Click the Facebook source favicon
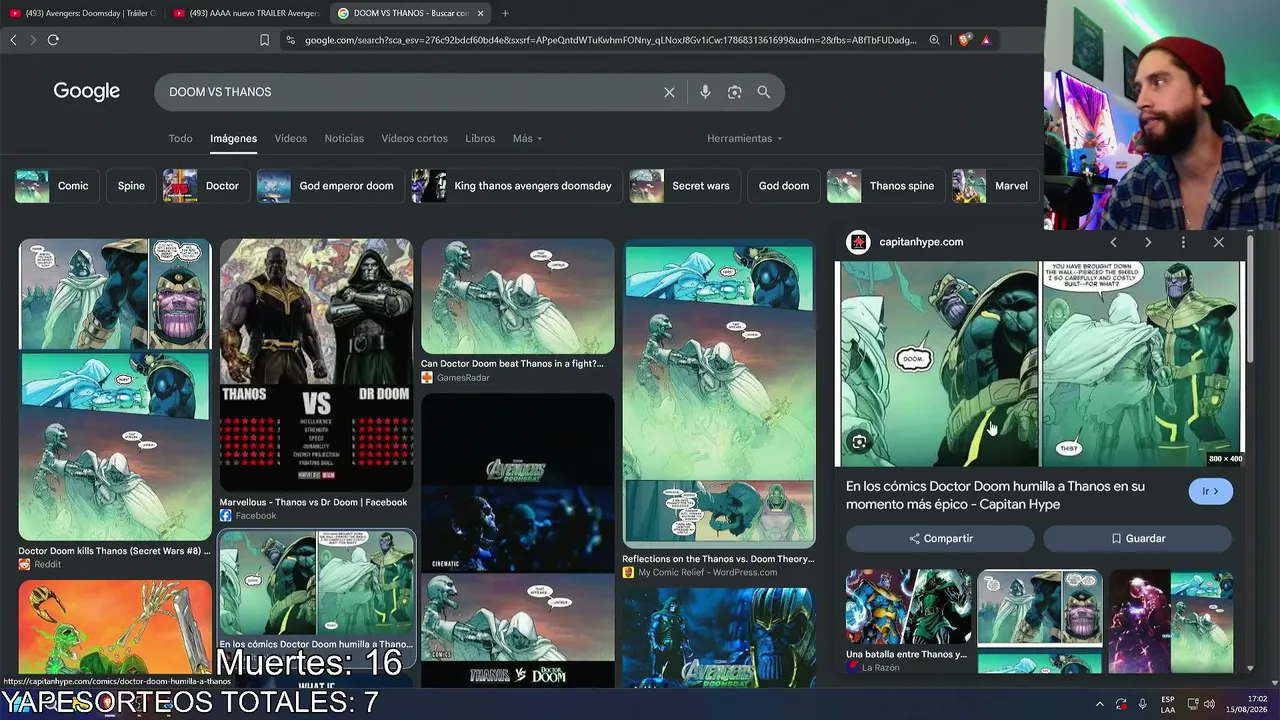Viewport: 1280px width, 720px height. pos(226,516)
